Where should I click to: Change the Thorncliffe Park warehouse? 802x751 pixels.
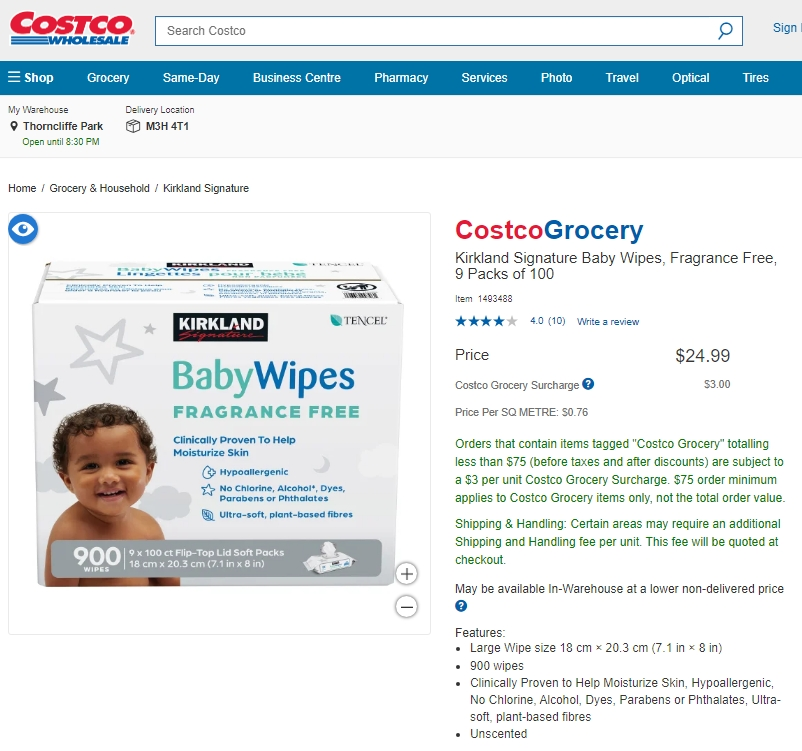[63, 126]
